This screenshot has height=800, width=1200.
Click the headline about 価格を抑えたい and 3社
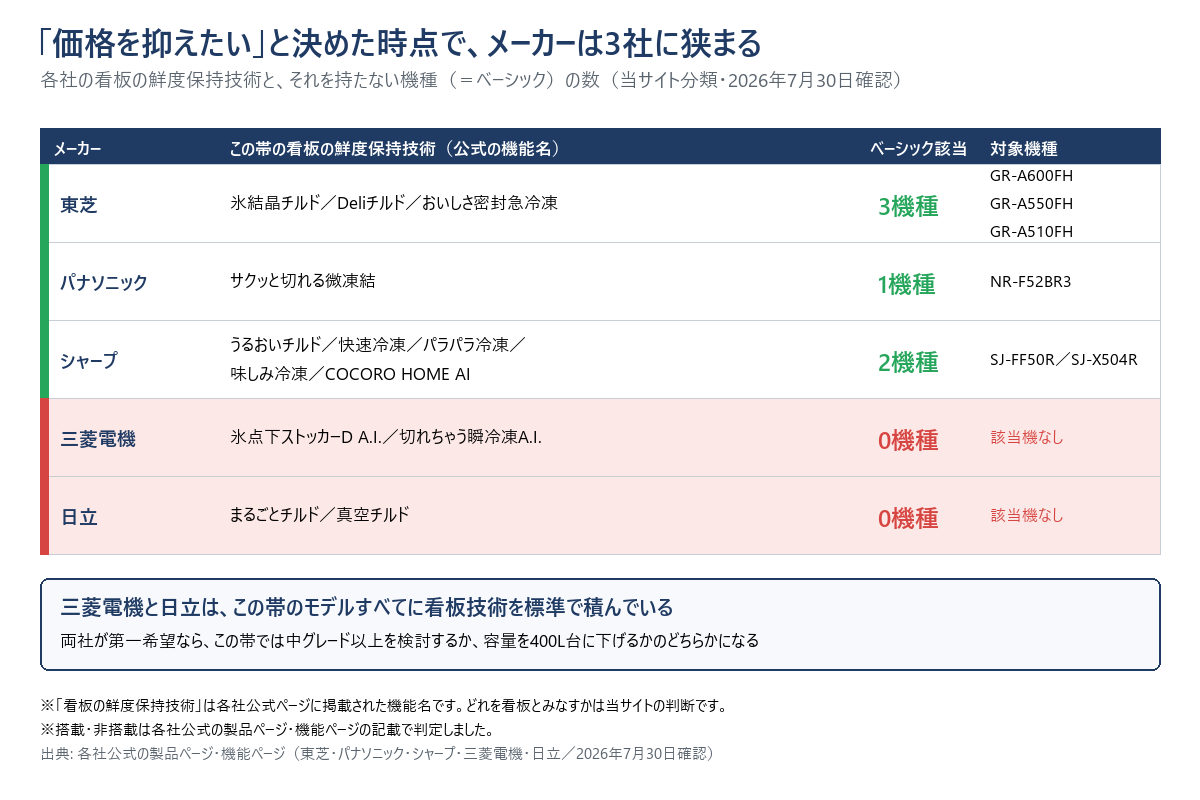pos(400,44)
